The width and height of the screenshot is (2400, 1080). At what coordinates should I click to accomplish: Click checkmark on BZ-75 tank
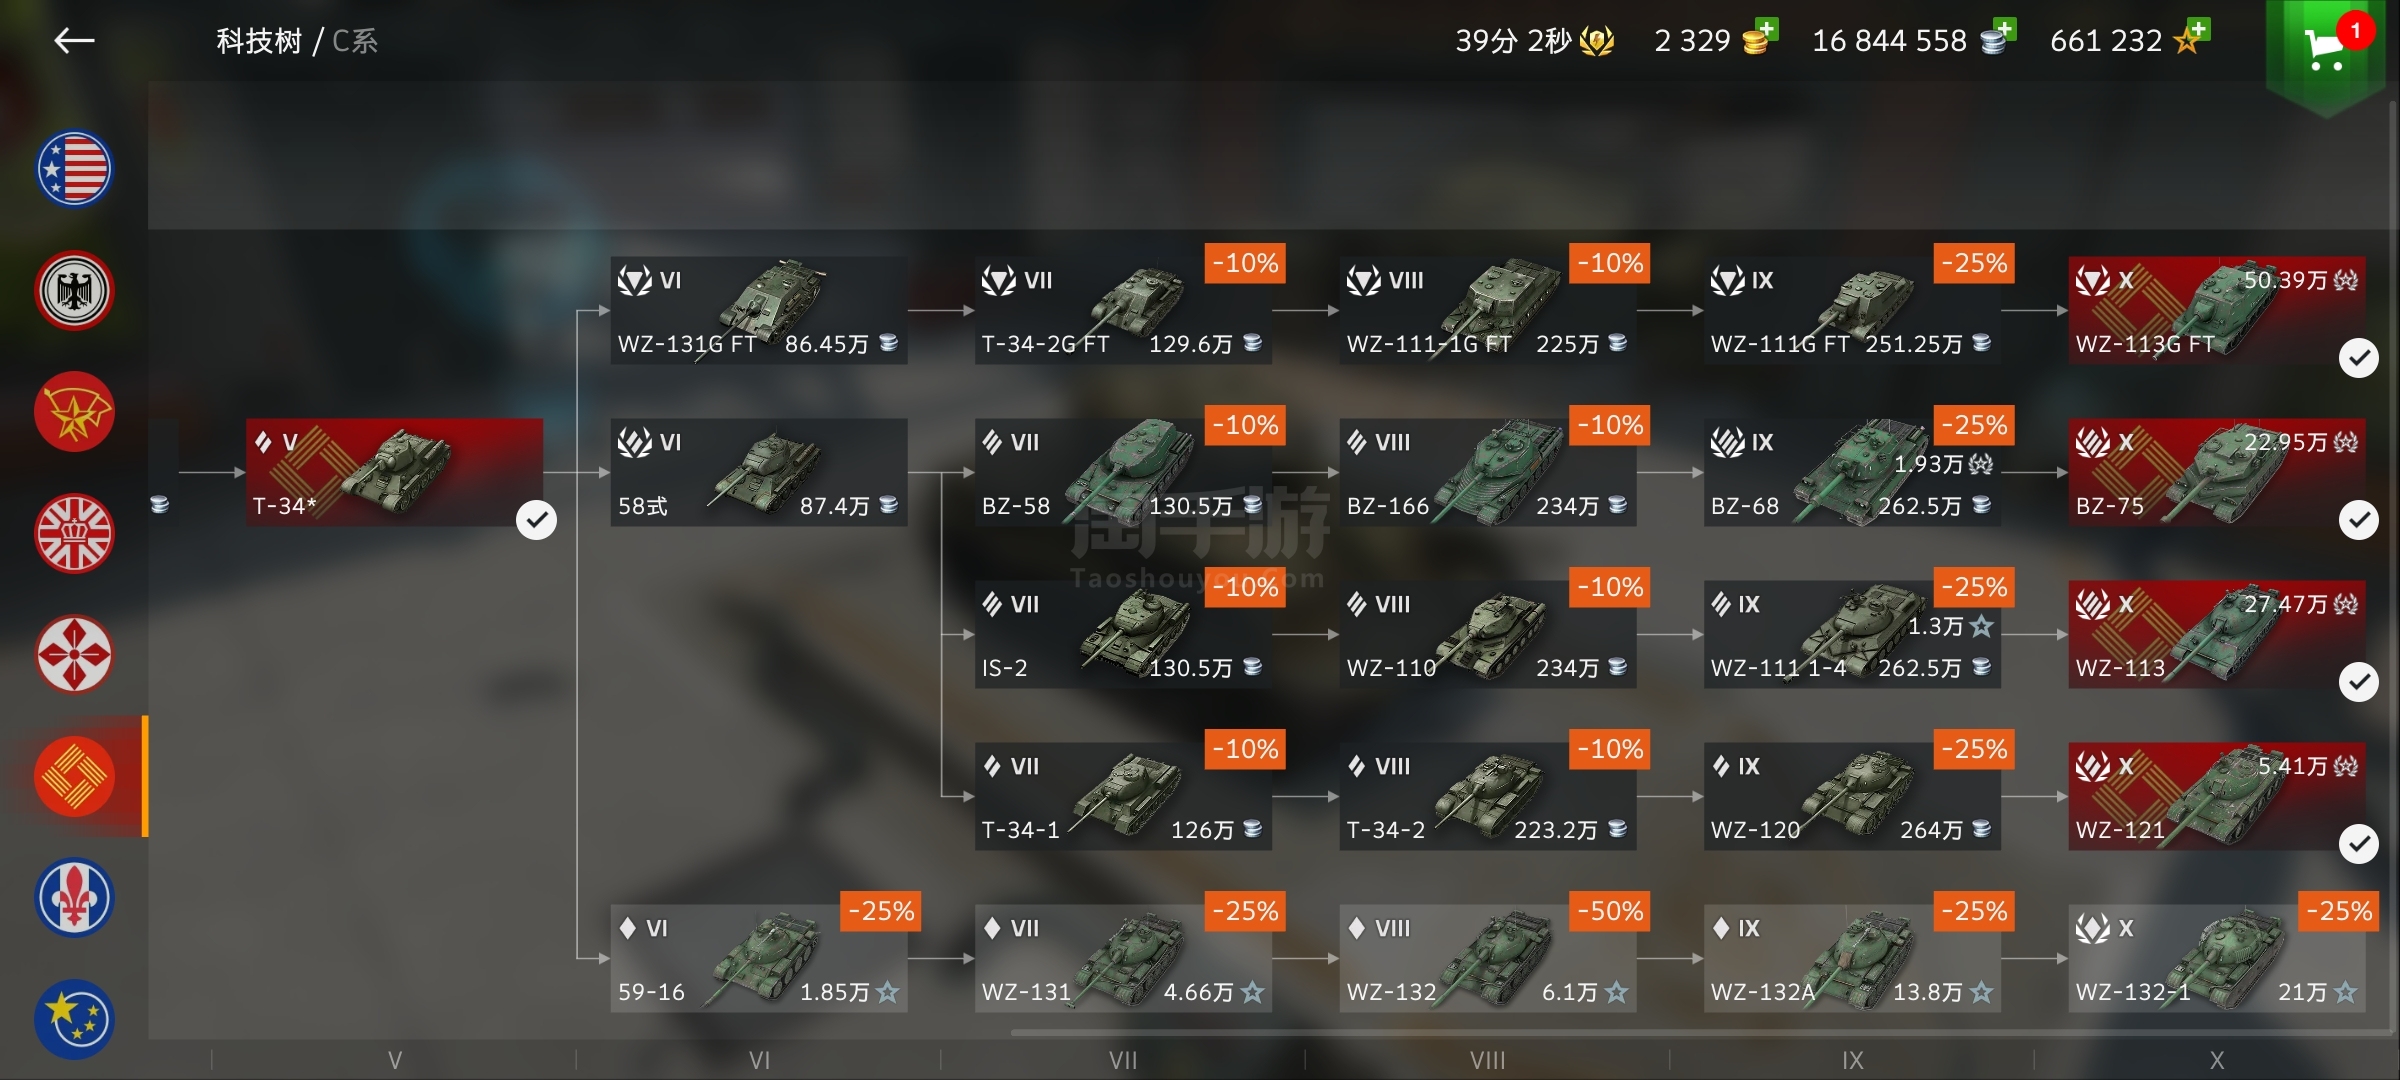2358,520
